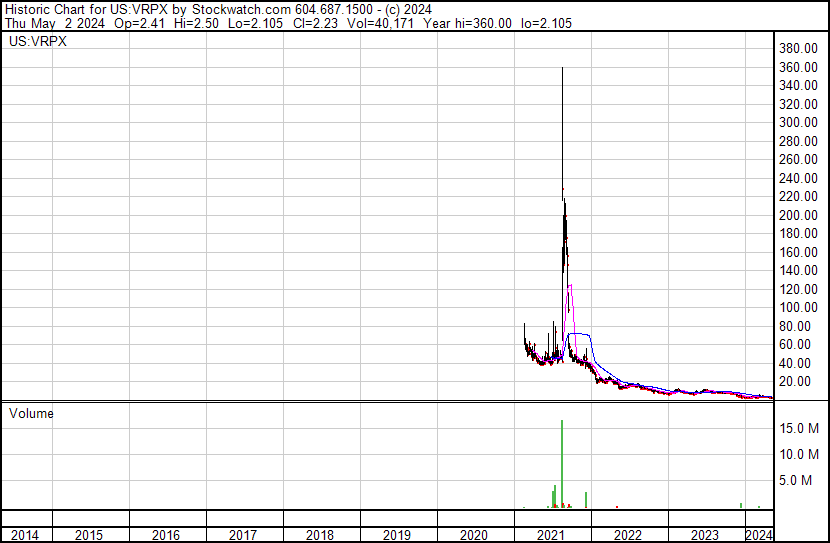
Task: Click the Vol=40,171 value in header
Action: (386, 24)
